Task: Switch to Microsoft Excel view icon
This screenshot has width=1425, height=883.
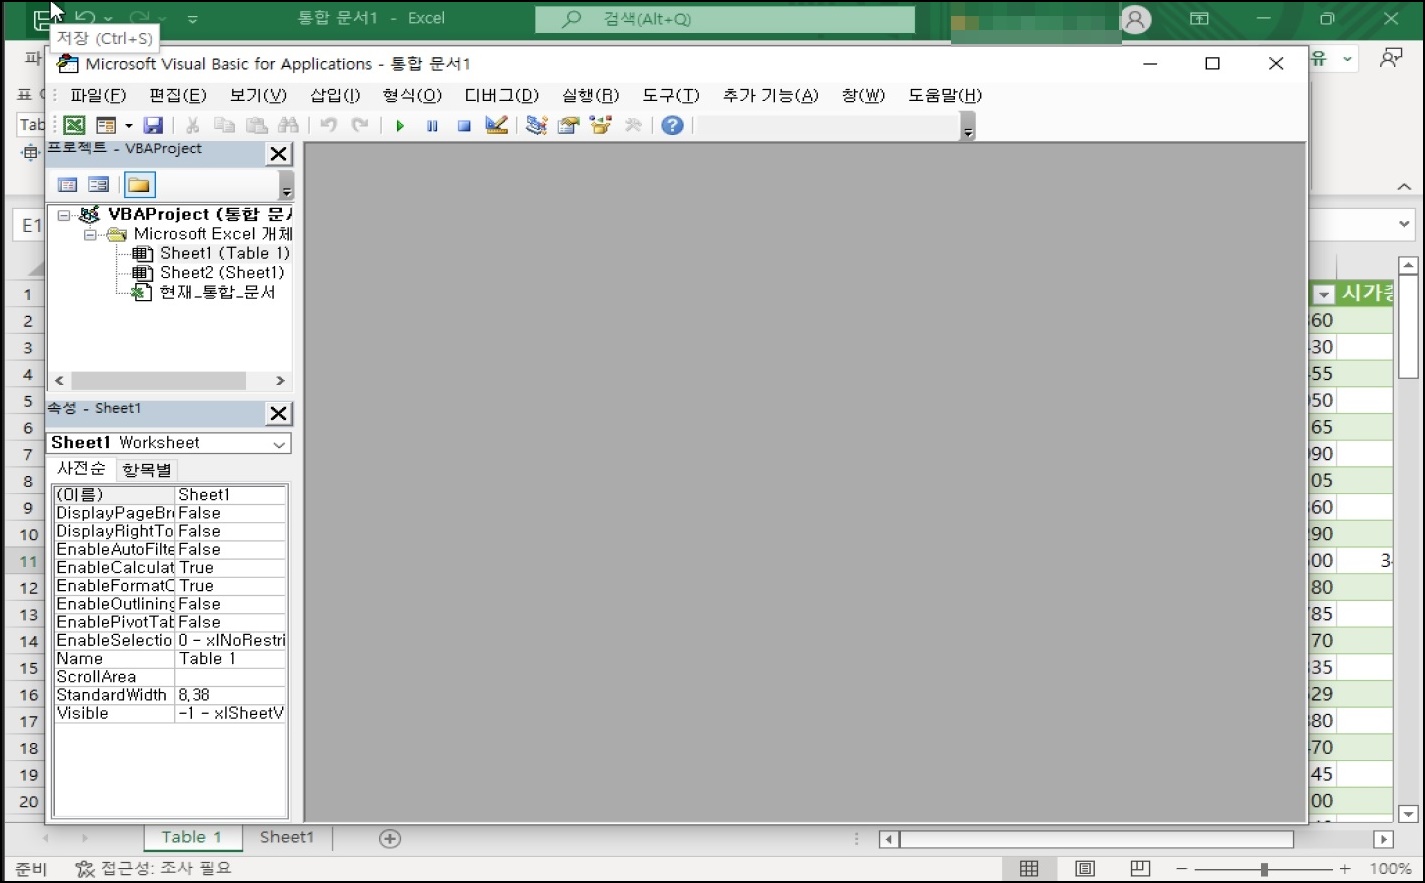Action: pyautogui.click(x=74, y=125)
